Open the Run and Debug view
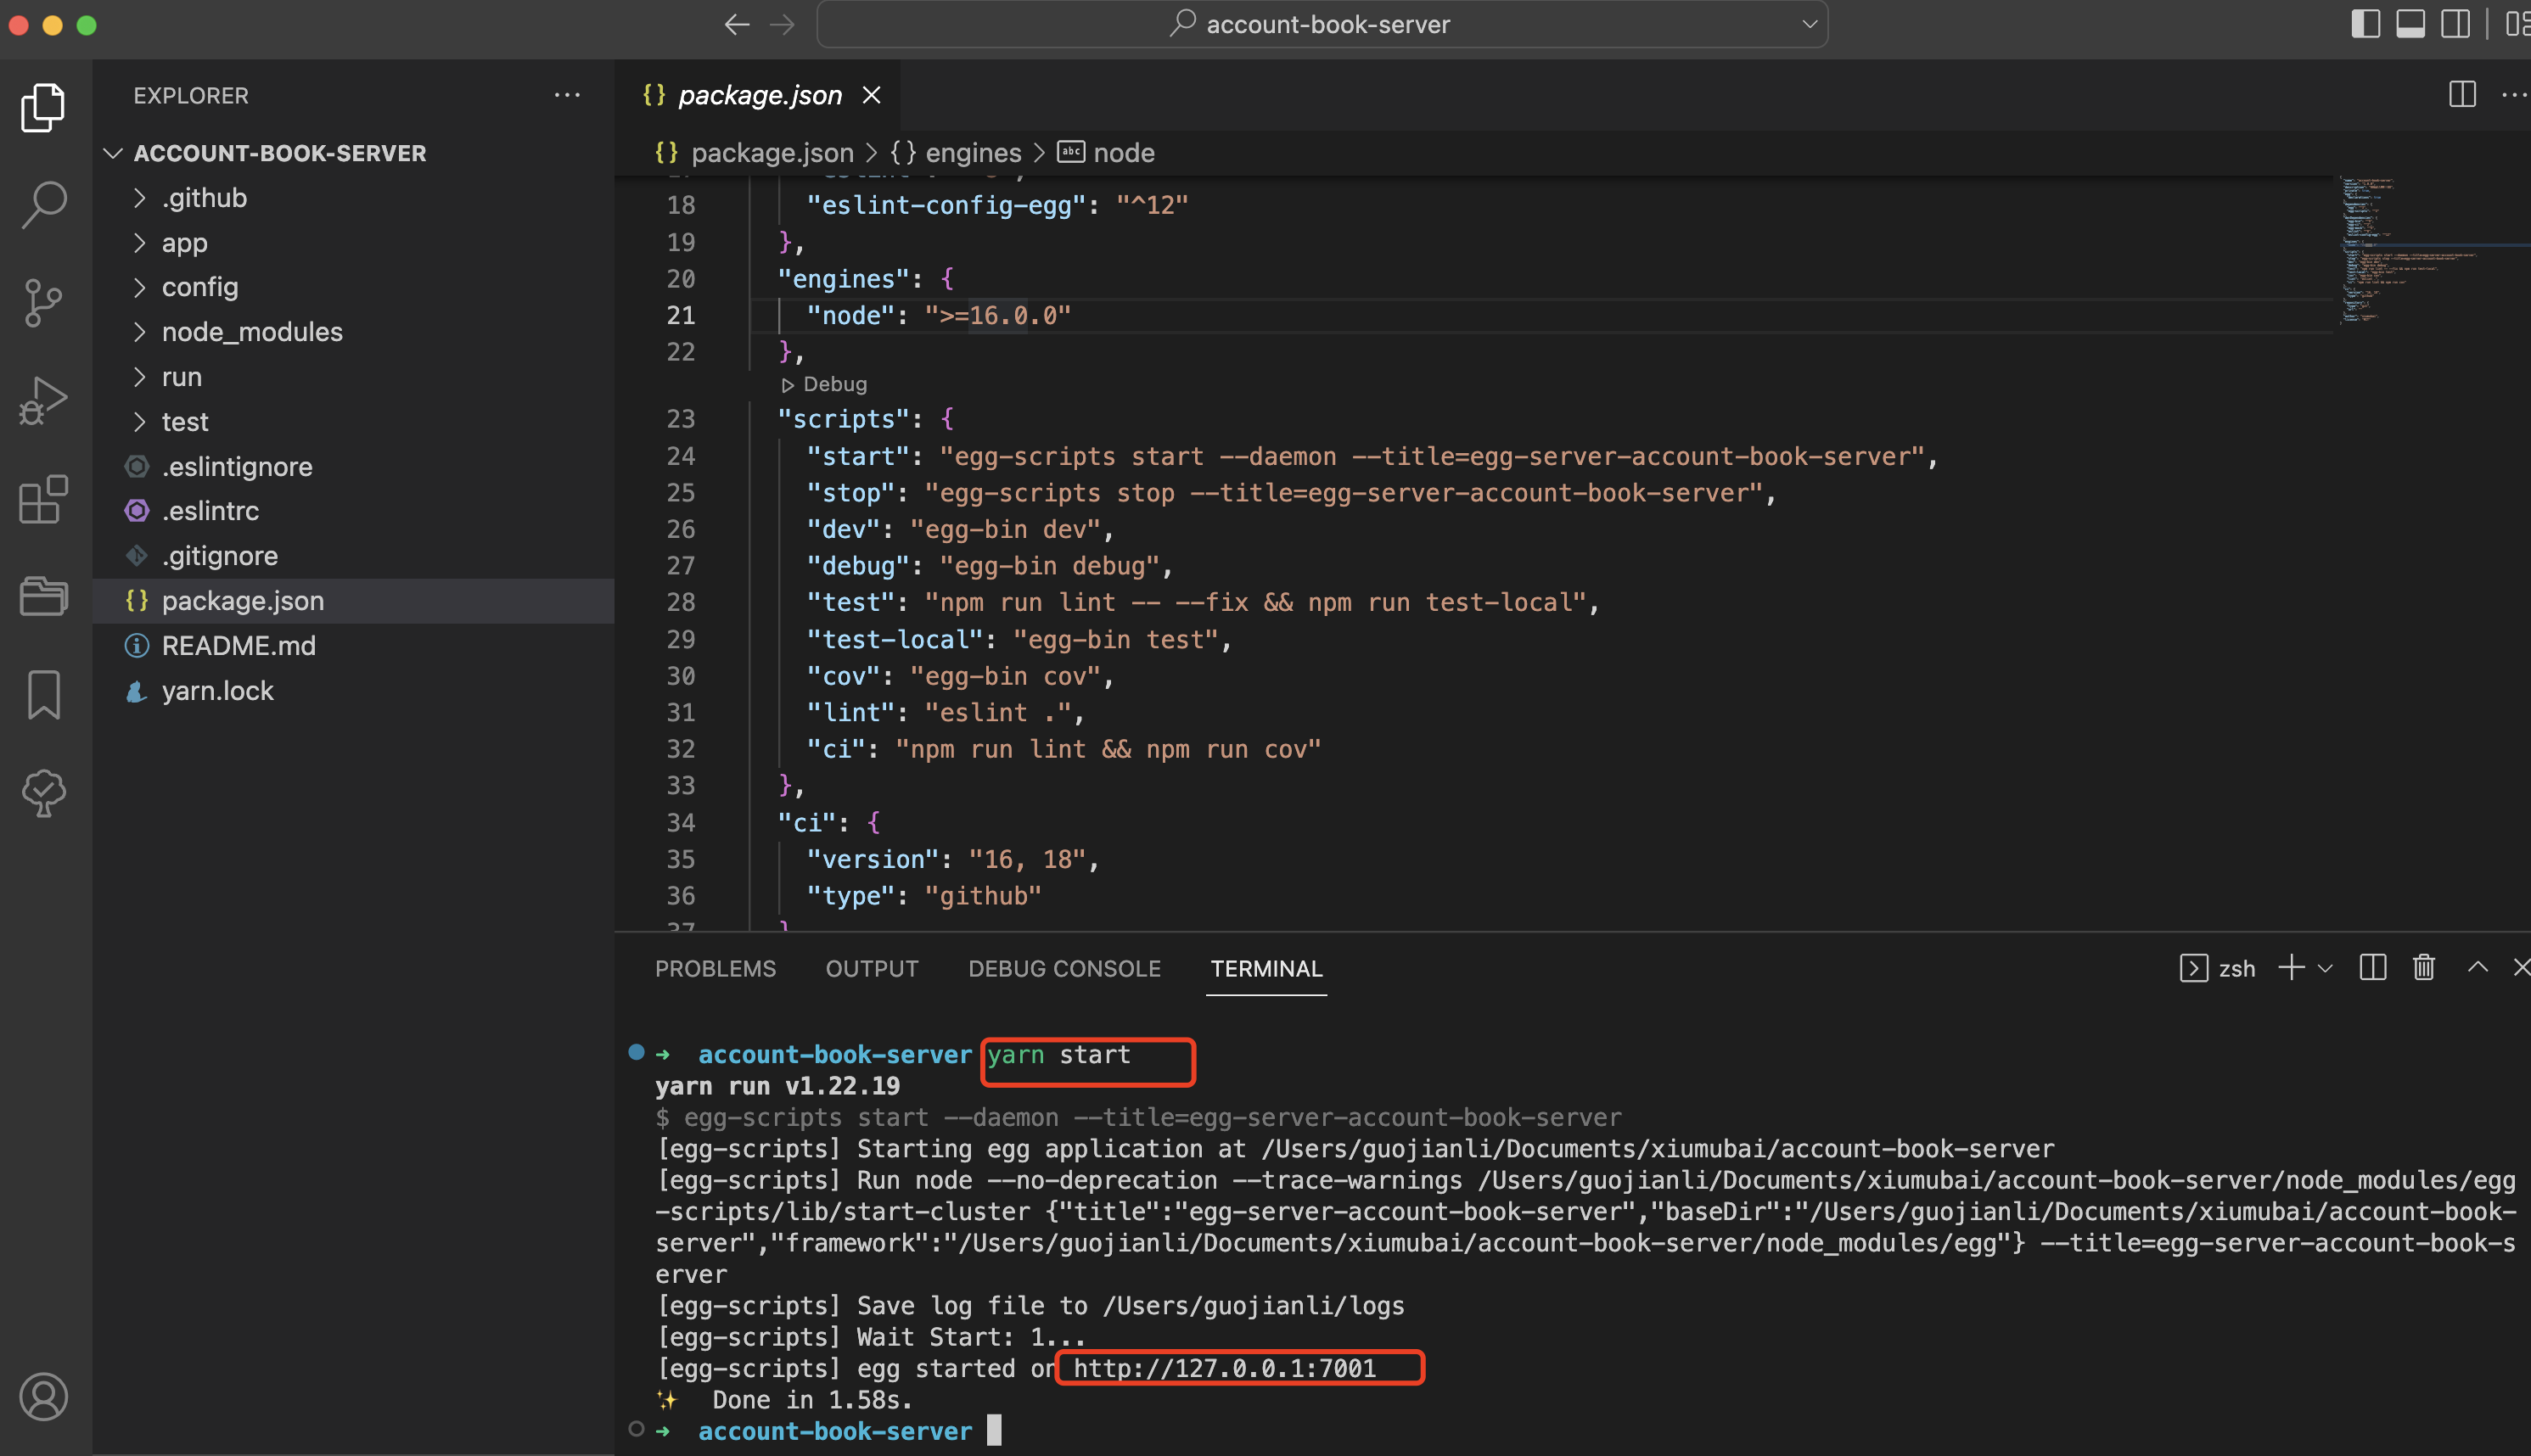The width and height of the screenshot is (2531, 1456). click(43, 401)
